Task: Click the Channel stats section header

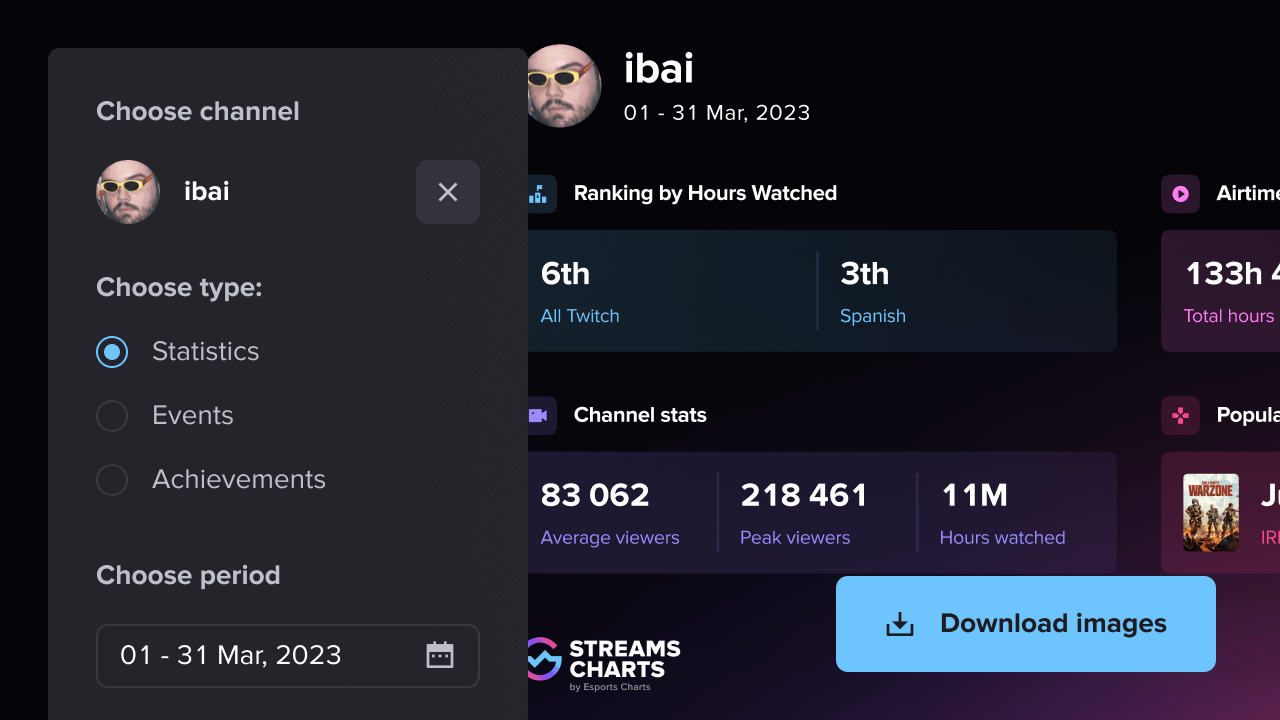Action: 640,415
